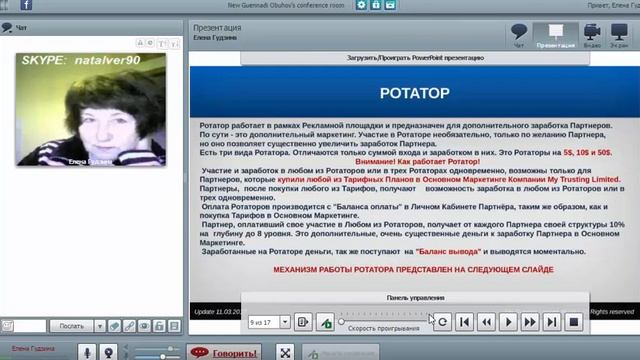
Task: Open the Панель управления header bar
Action: point(415,298)
